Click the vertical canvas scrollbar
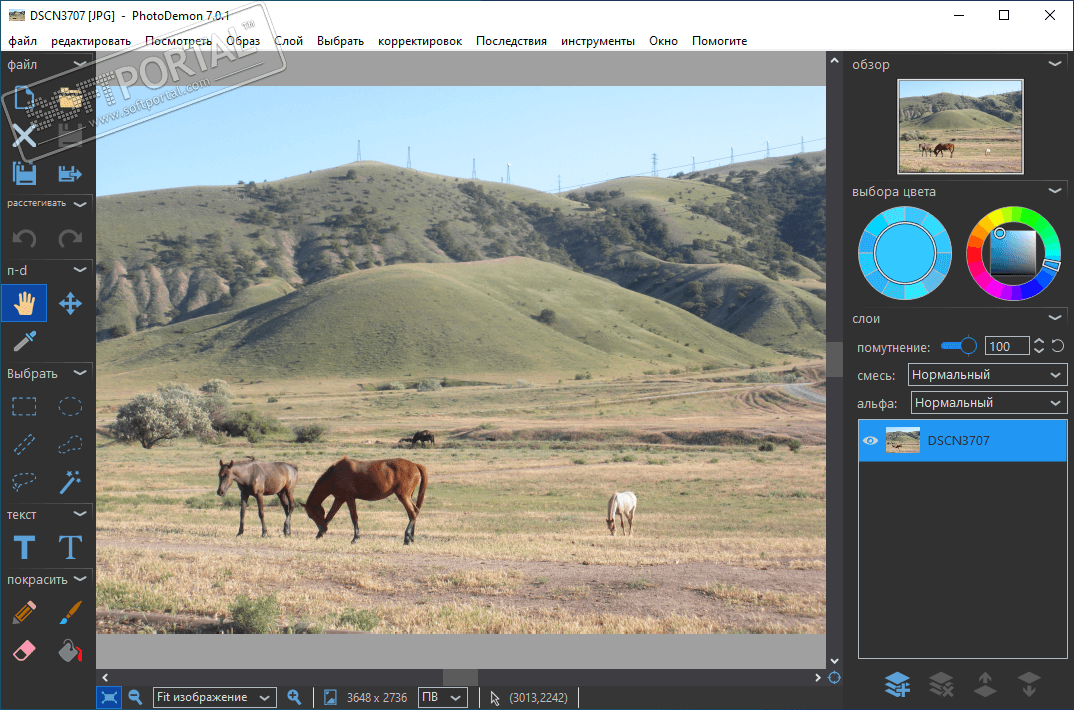Image resolution: width=1074 pixels, height=710 pixels. pyautogui.click(x=834, y=361)
